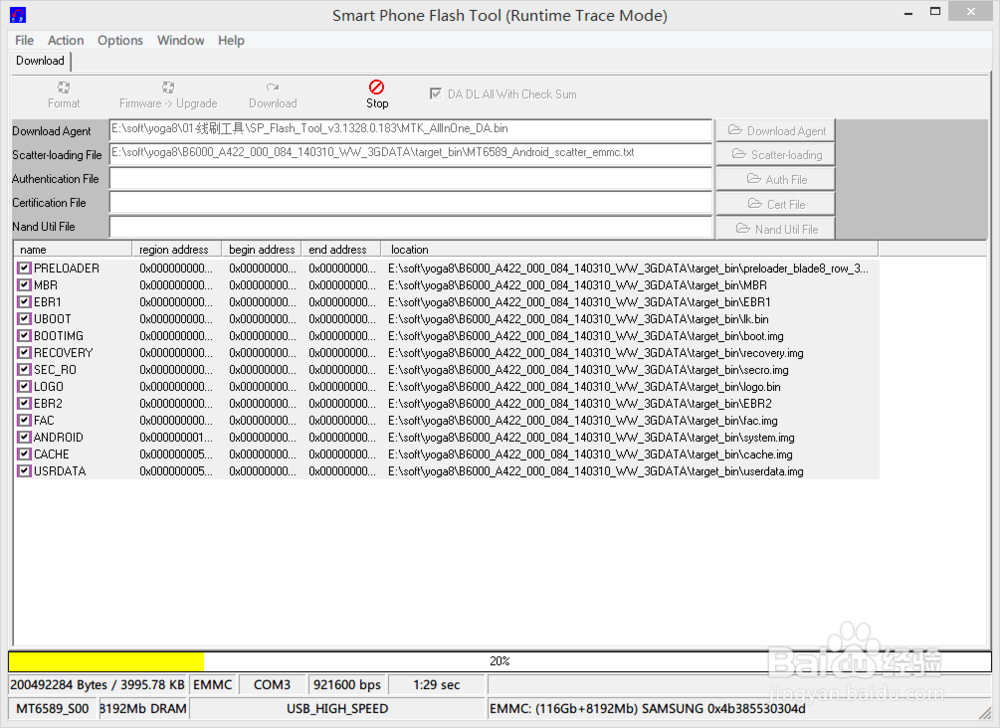Click the Certification File input field
The width and height of the screenshot is (1000, 728).
tap(411, 203)
